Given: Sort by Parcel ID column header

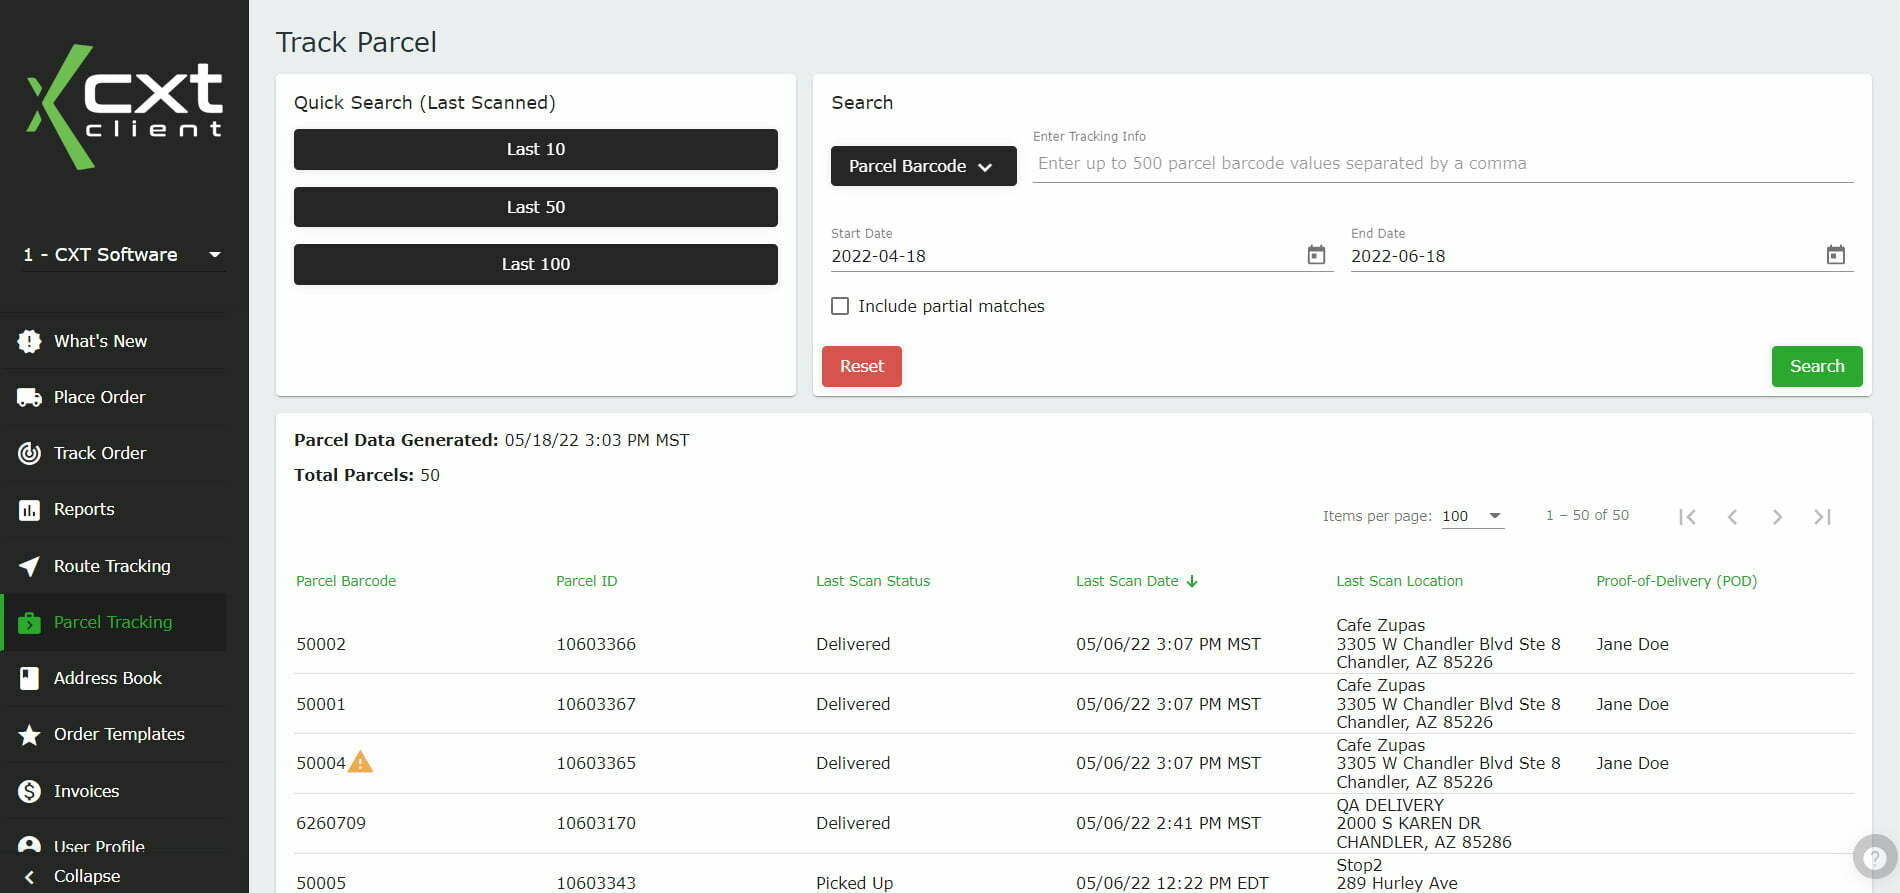Looking at the screenshot, I should coord(586,581).
